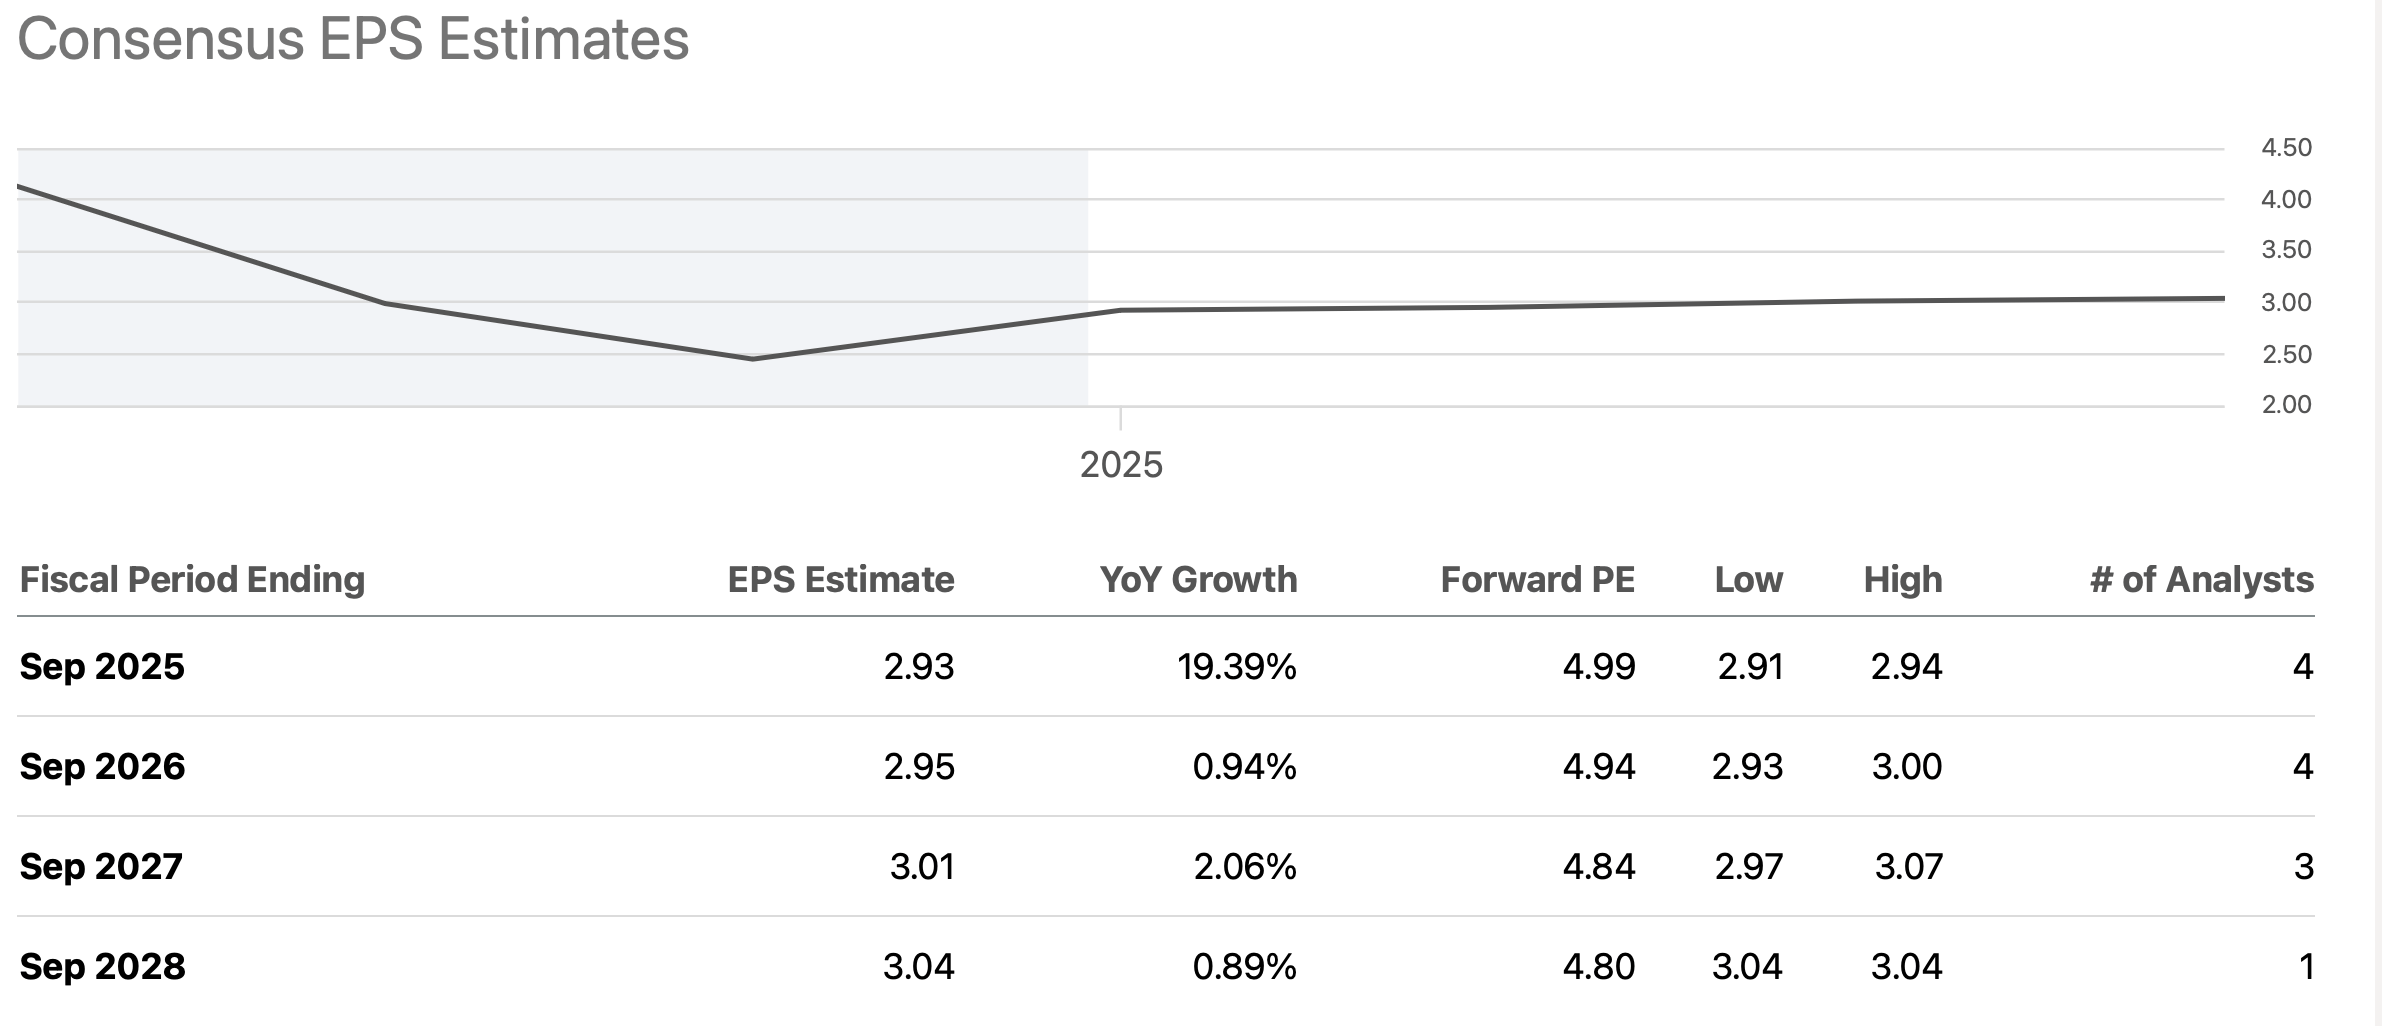The image size is (2382, 1026).
Task: Sort by the YoY Growth column header
Action: click(x=1197, y=580)
